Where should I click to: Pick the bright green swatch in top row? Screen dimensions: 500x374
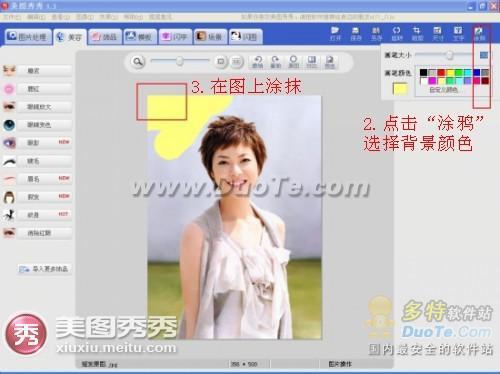(x=459, y=73)
